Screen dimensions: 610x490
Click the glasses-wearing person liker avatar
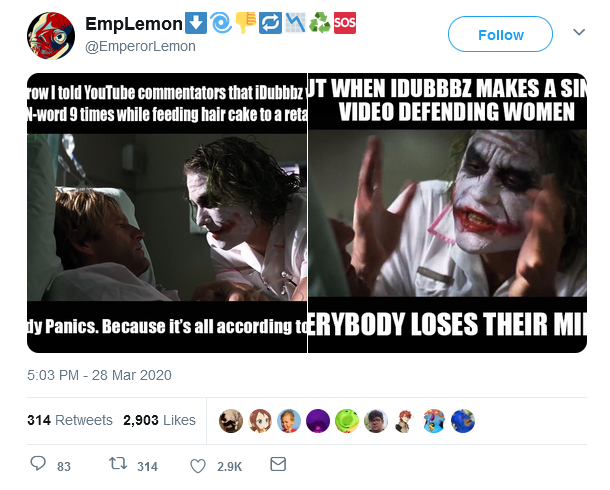tap(375, 421)
